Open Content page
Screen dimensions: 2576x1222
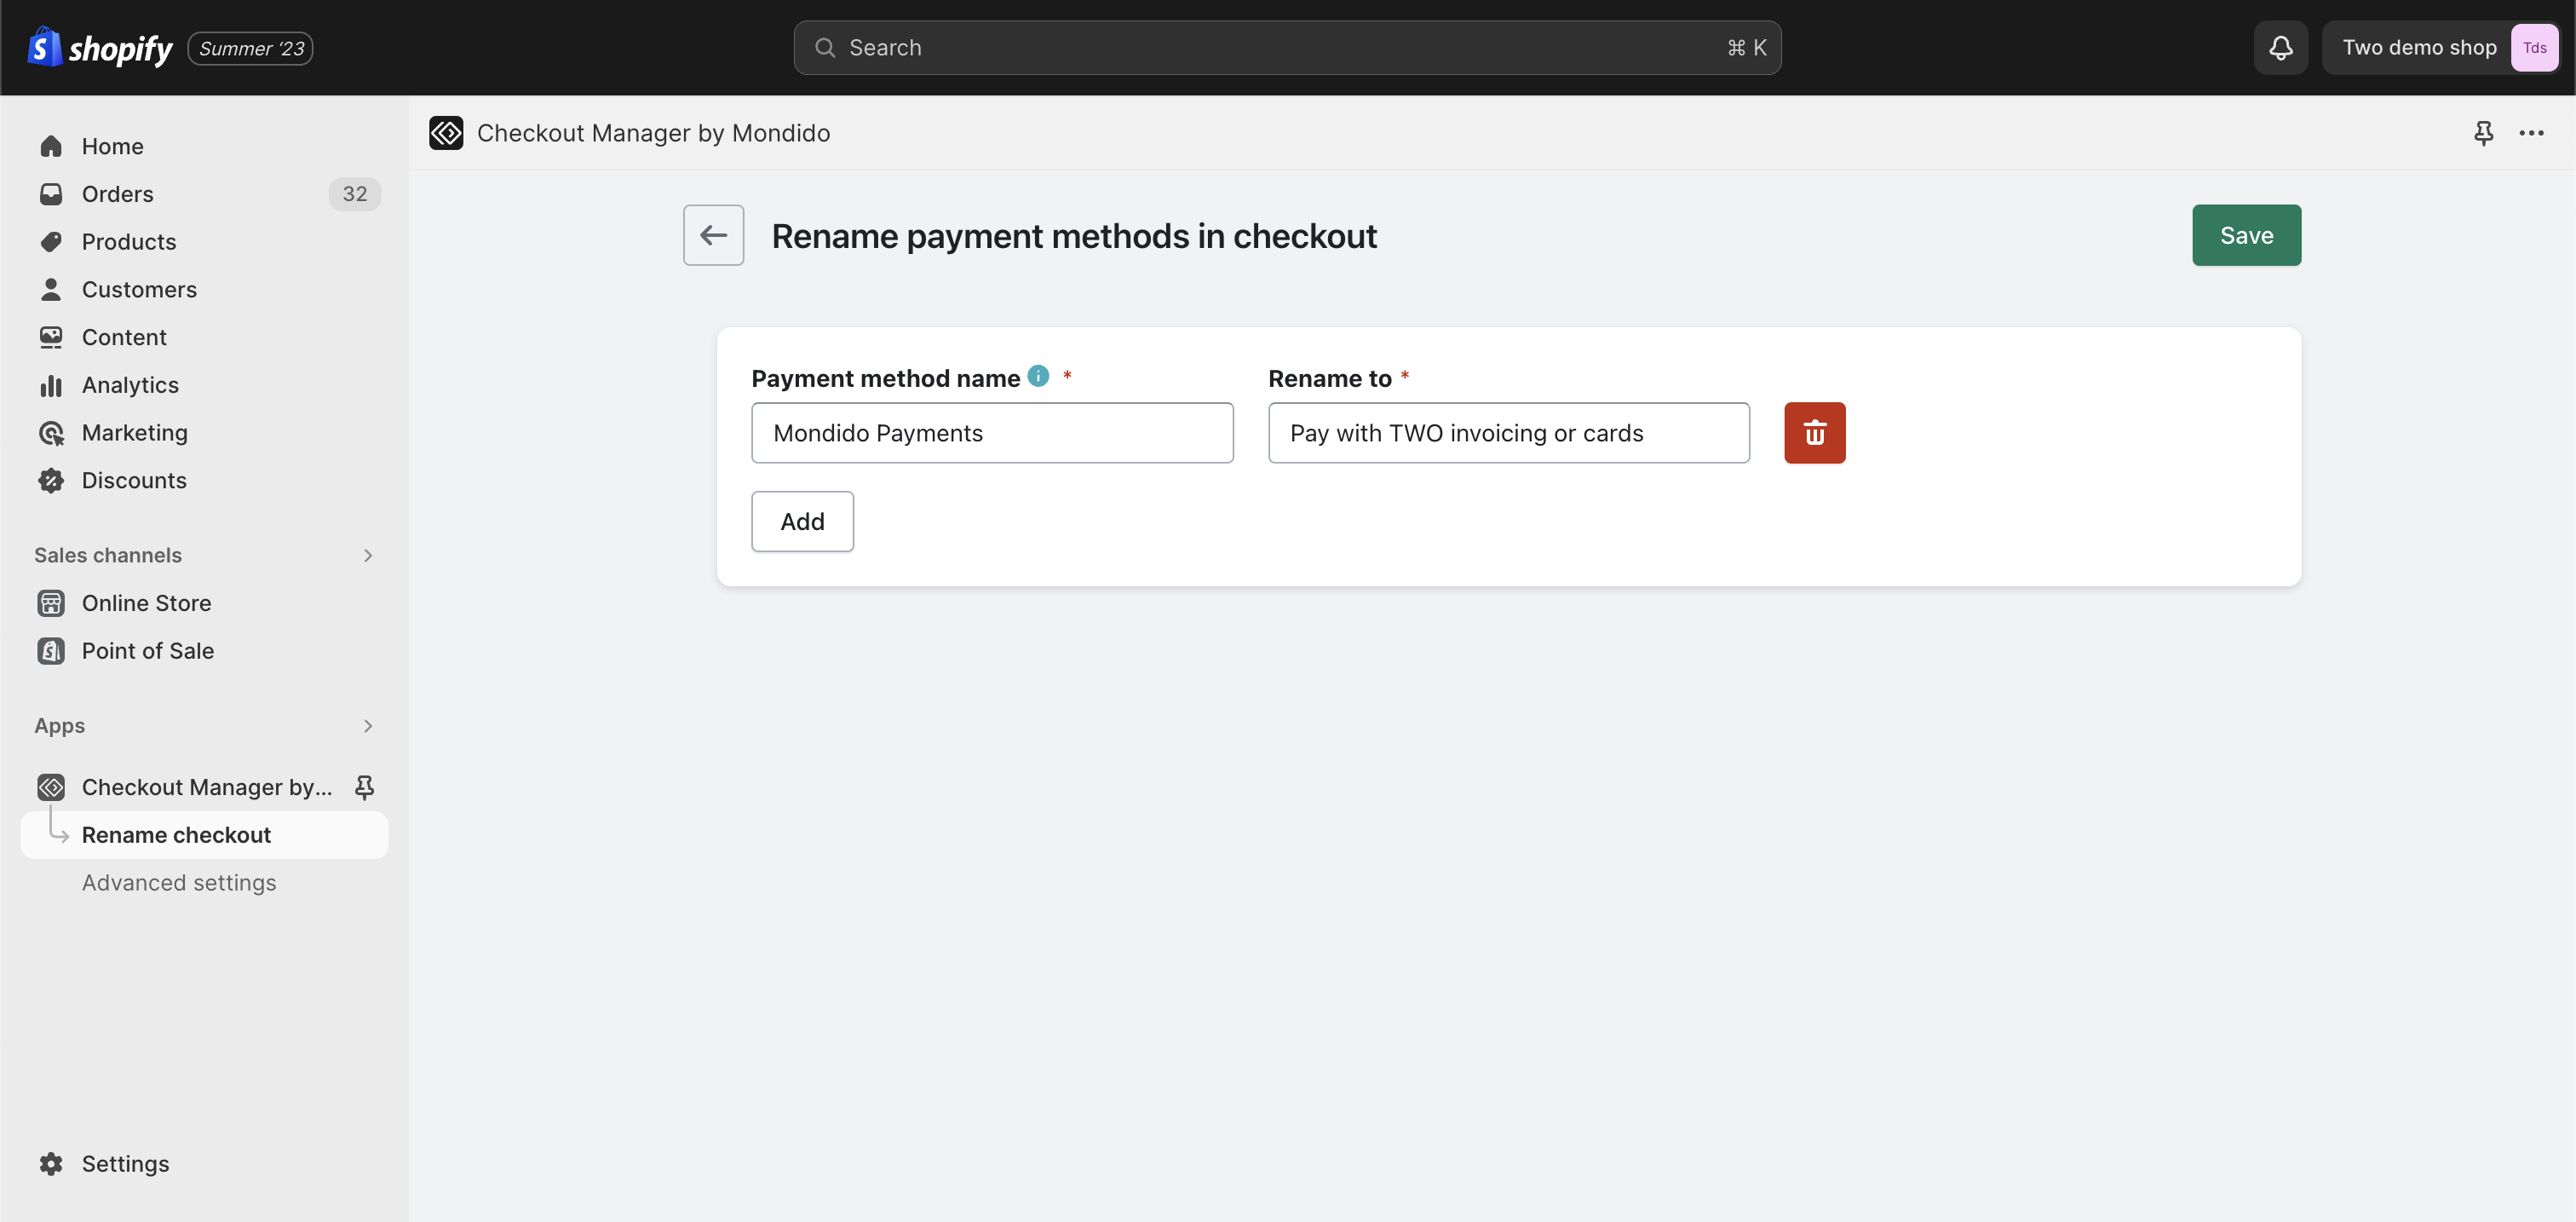click(204, 338)
